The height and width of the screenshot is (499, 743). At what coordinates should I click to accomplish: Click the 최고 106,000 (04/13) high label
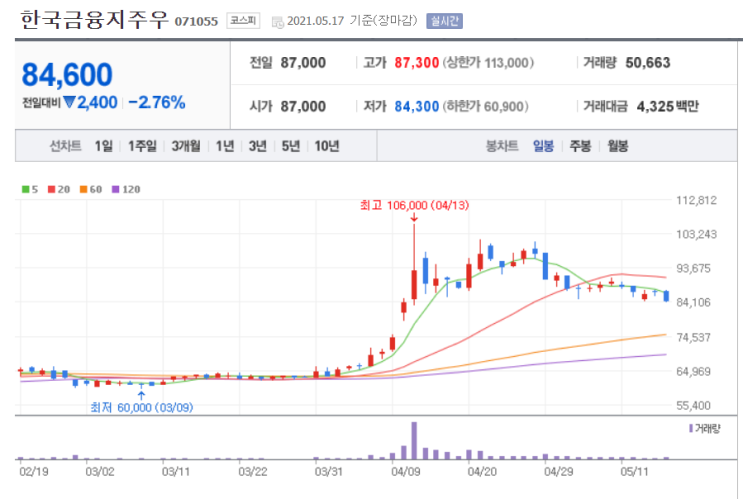pos(415,205)
